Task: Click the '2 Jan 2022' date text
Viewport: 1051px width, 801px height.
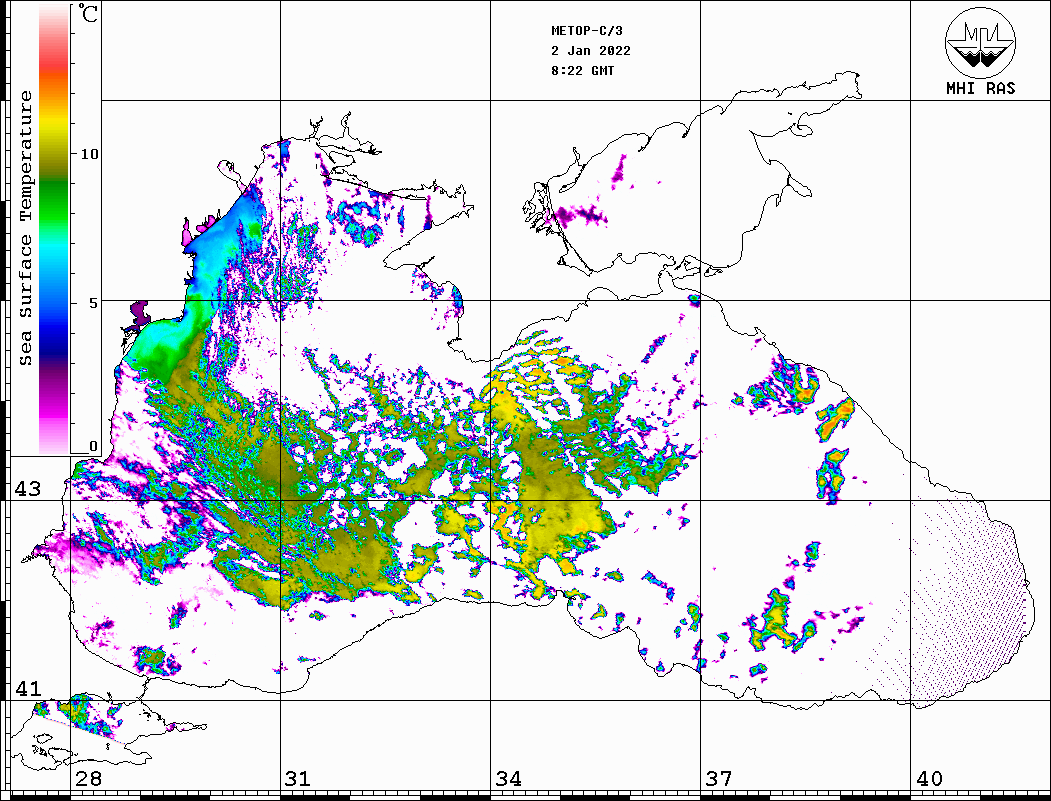Action: [591, 51]
